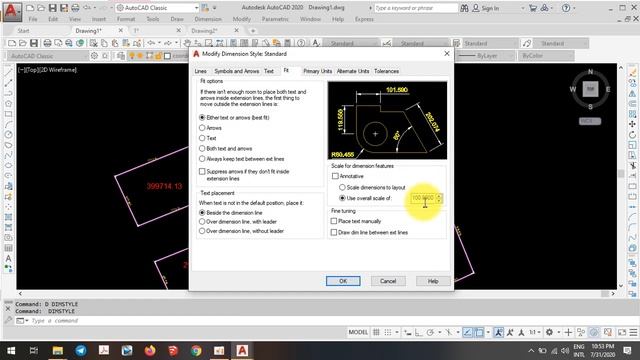
Task: Expand Help dropdown arrow in title bar
Action: coord(574,8)
